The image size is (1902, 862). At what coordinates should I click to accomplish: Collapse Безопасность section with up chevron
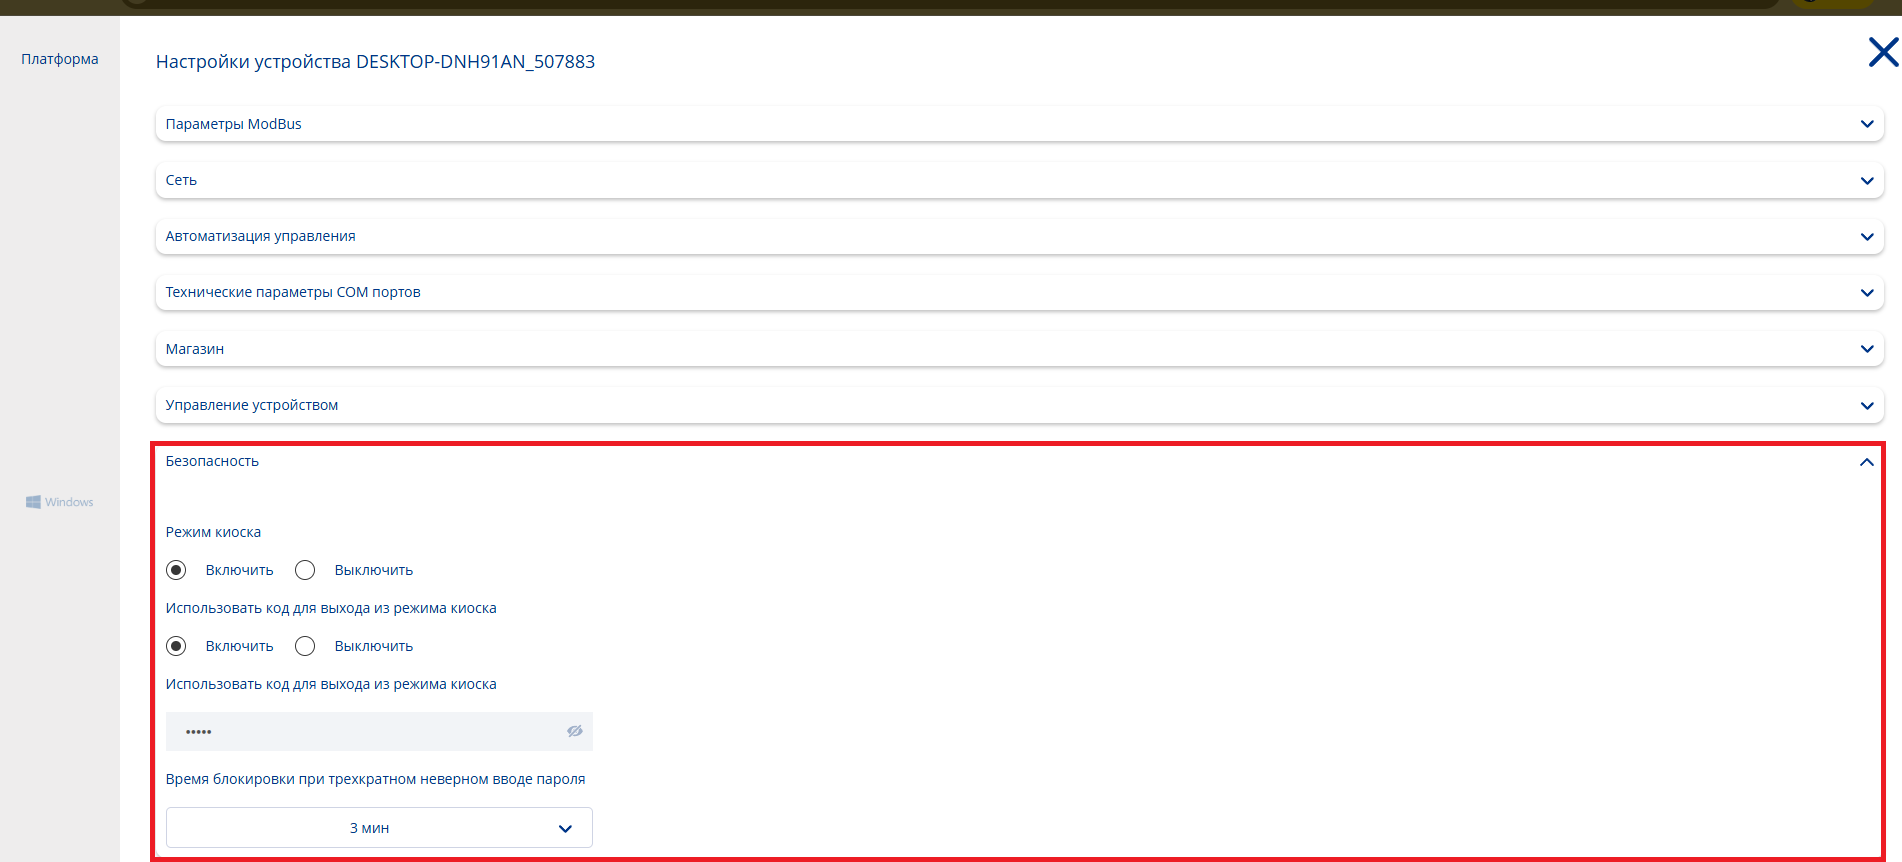pyautogui.click(x=1866, y=462)
